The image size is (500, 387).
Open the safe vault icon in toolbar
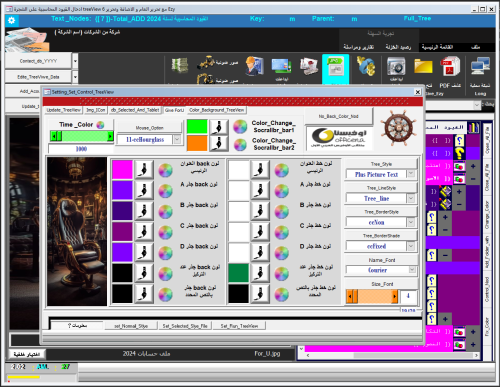pos(396,66)
